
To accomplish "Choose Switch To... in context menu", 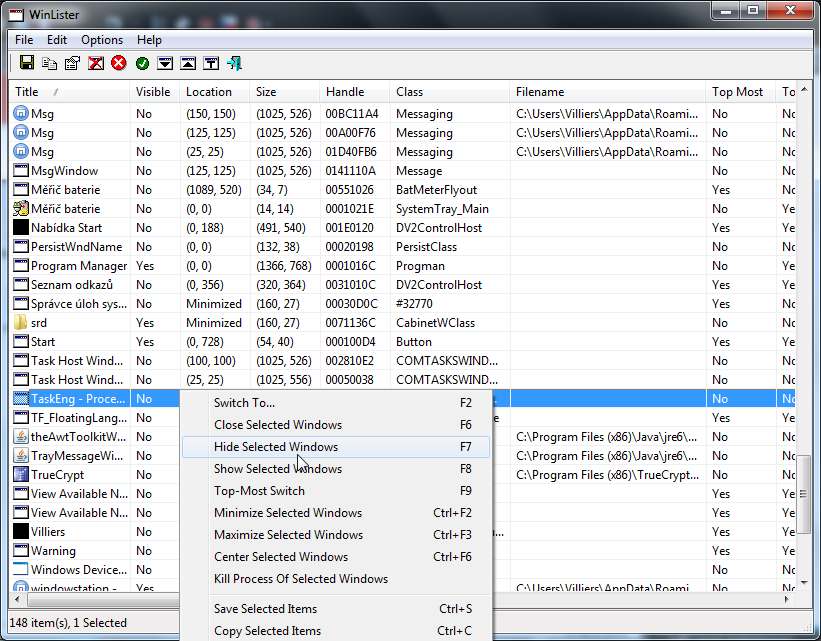I will pos(336,403).
